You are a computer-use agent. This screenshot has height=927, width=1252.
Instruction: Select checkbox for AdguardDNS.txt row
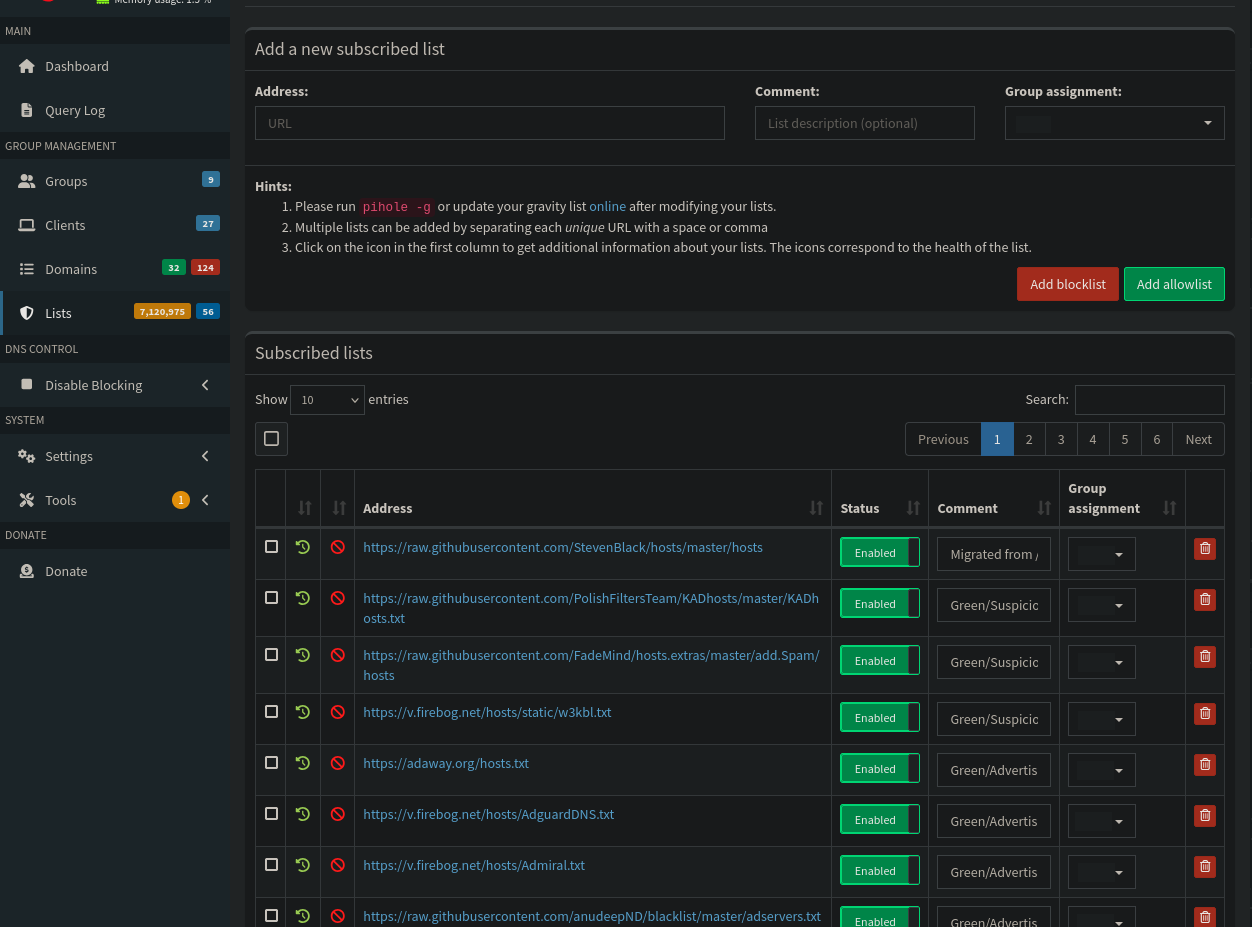coord(271,813)
